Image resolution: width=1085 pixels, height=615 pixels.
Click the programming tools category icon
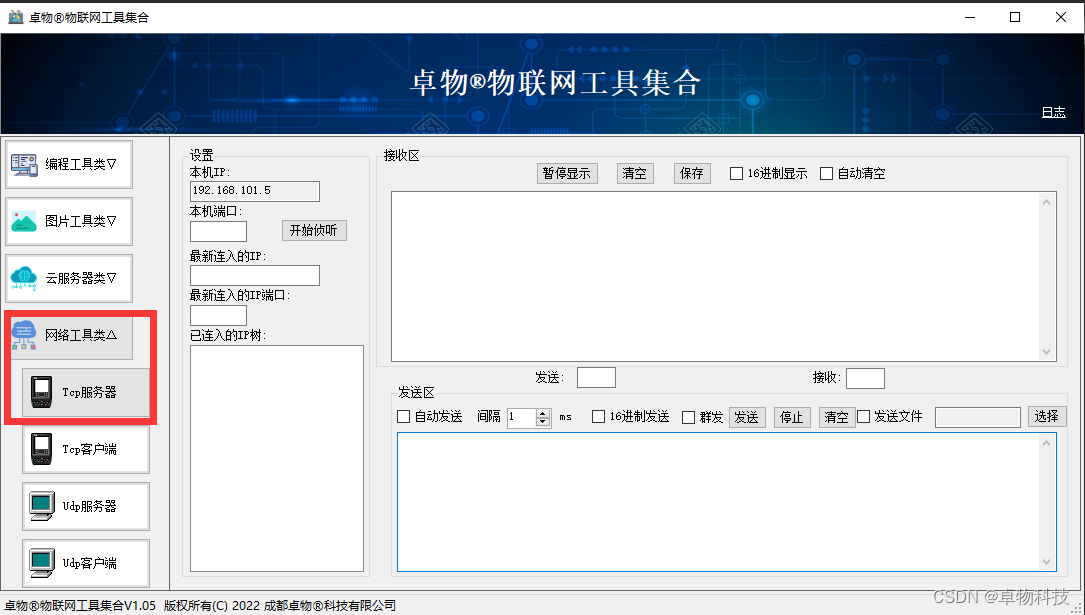24,165
